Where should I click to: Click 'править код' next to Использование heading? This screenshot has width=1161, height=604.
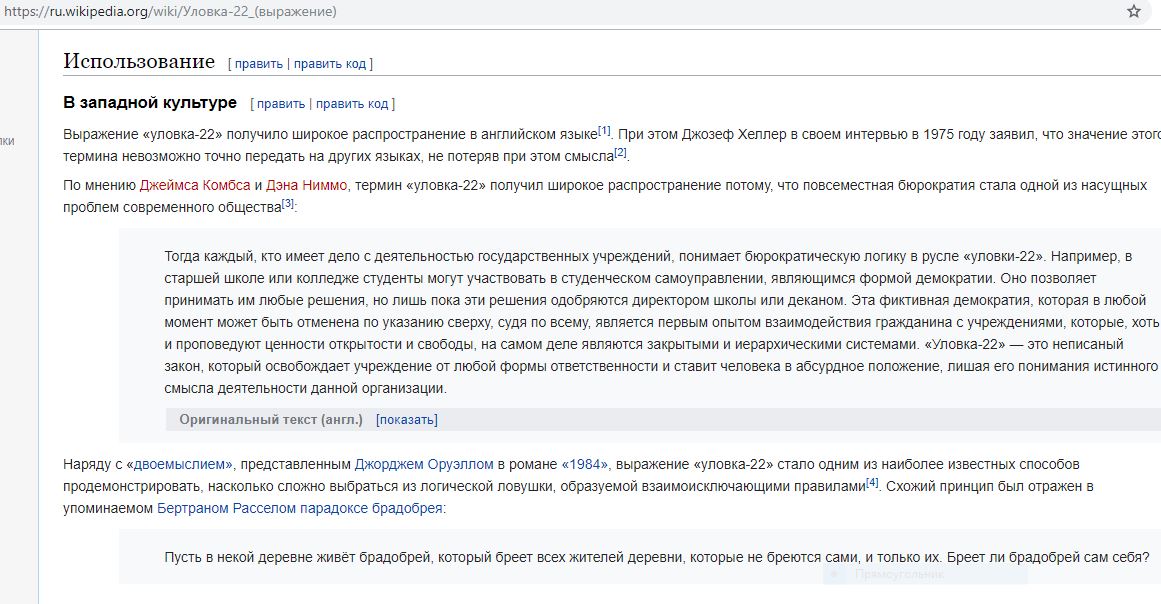coord(329,64)
